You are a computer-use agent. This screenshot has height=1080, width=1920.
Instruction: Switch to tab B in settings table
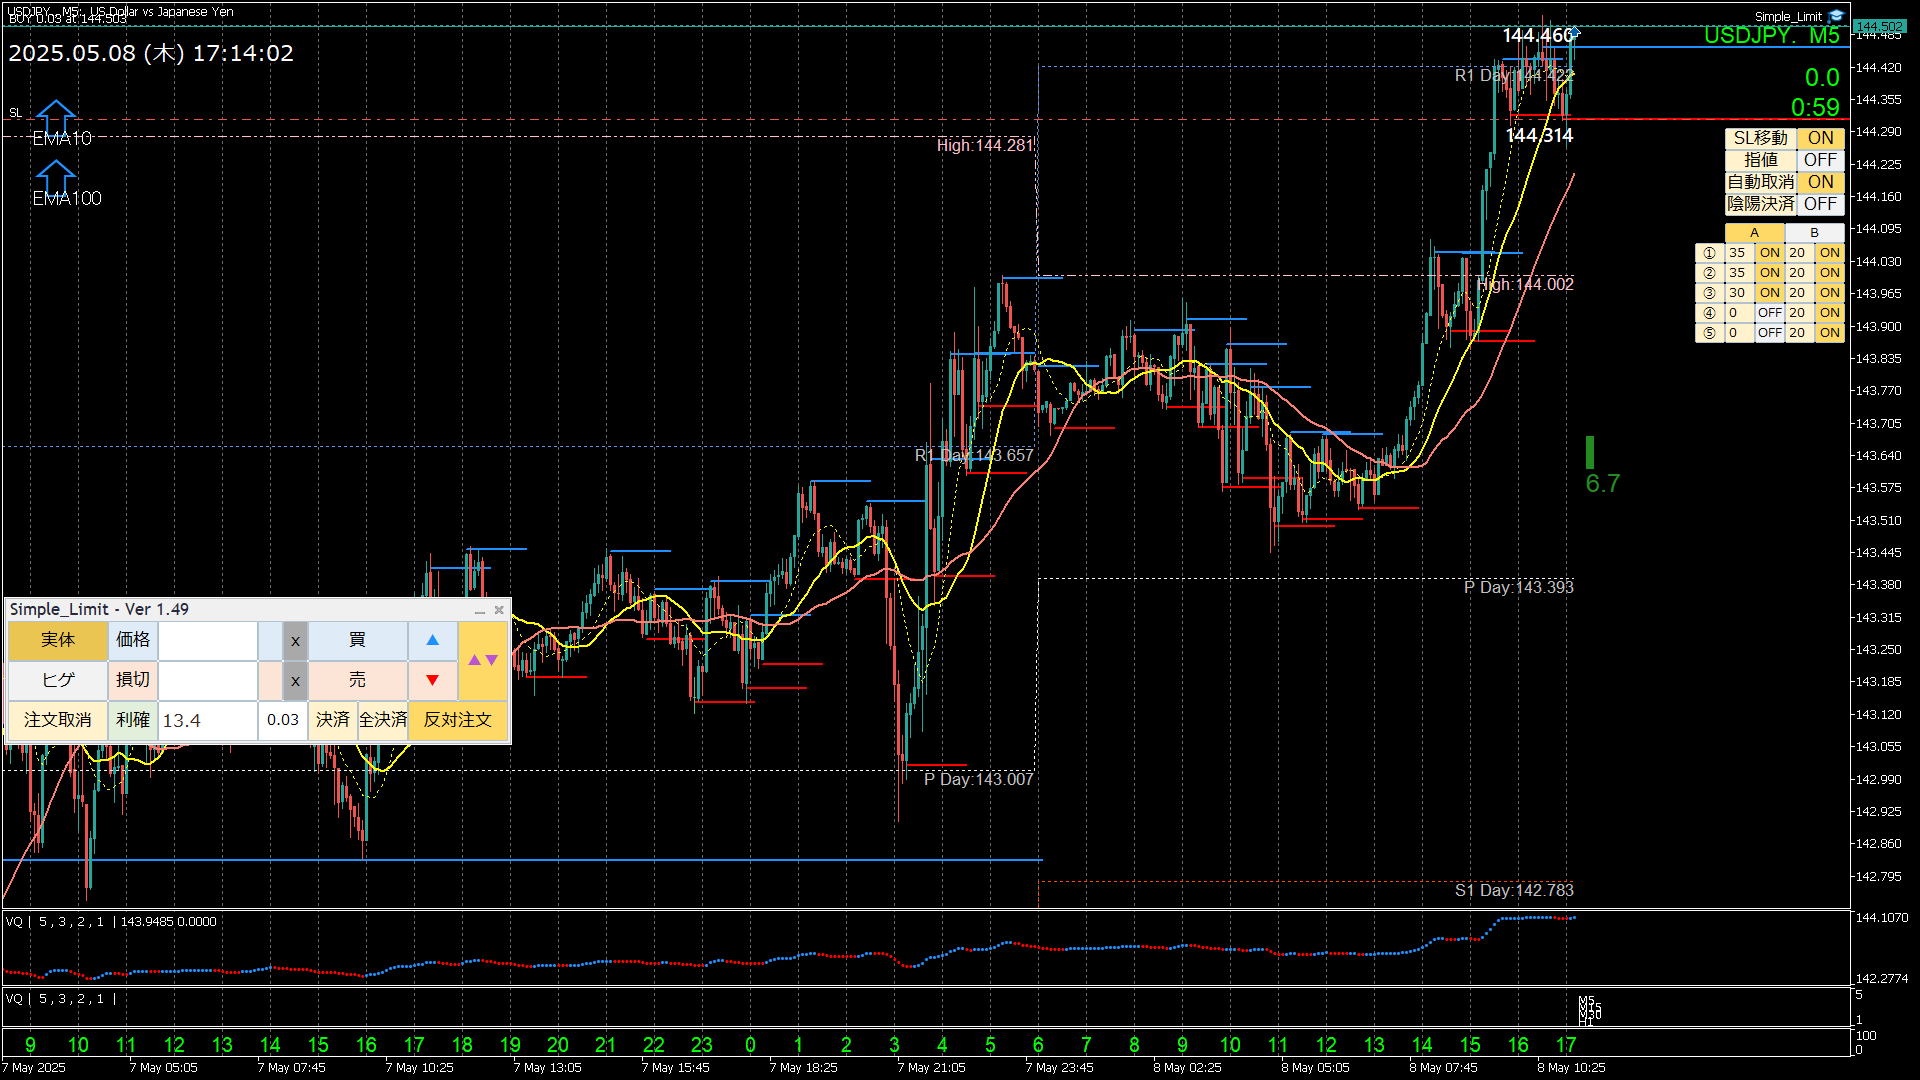point(1814,233)
